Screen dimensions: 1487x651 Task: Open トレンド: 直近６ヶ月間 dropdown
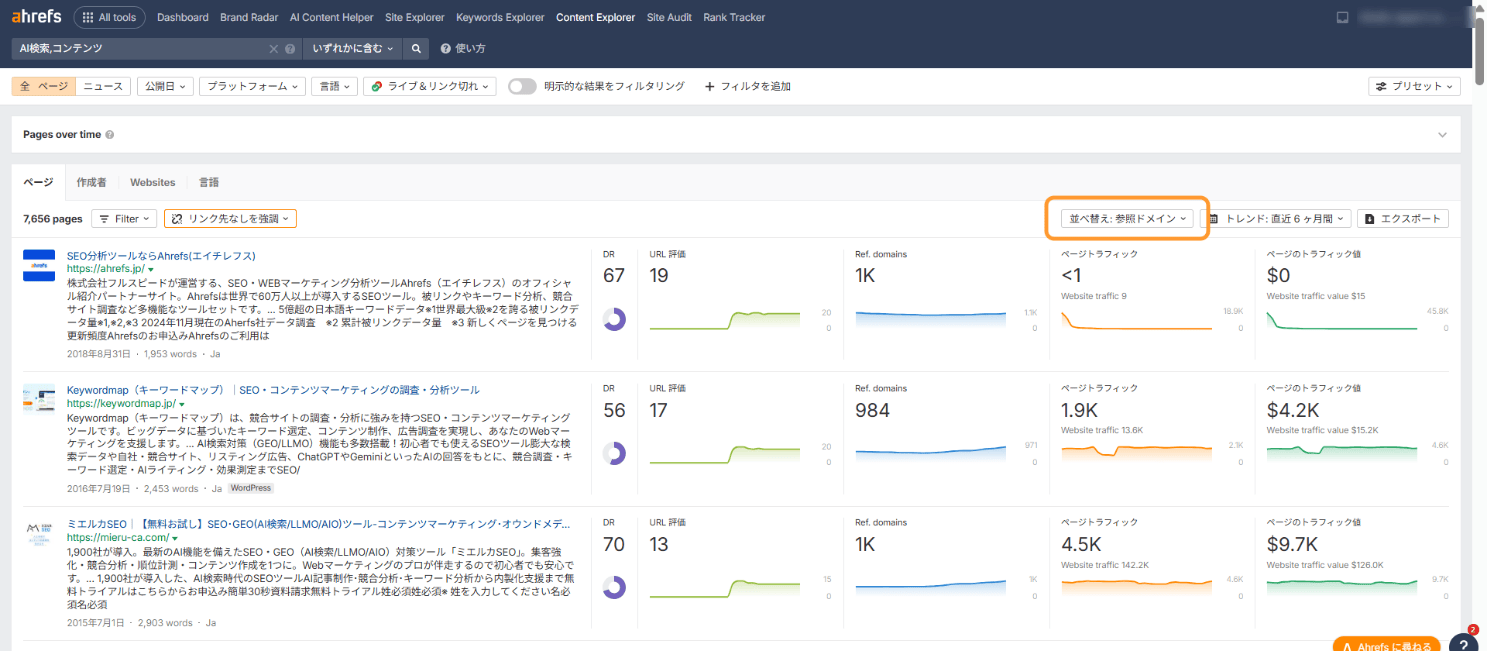coord(1276,218)
